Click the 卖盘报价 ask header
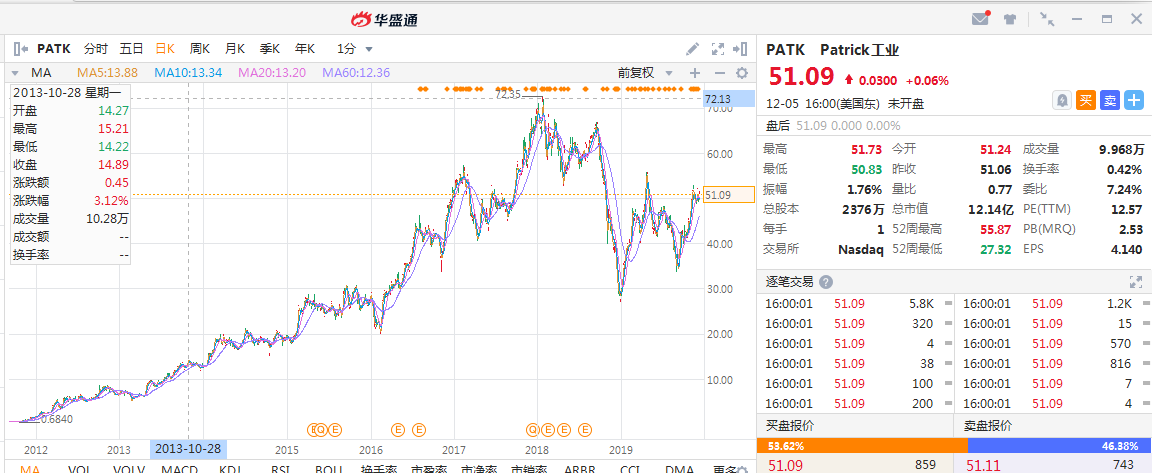 [987, 425]
